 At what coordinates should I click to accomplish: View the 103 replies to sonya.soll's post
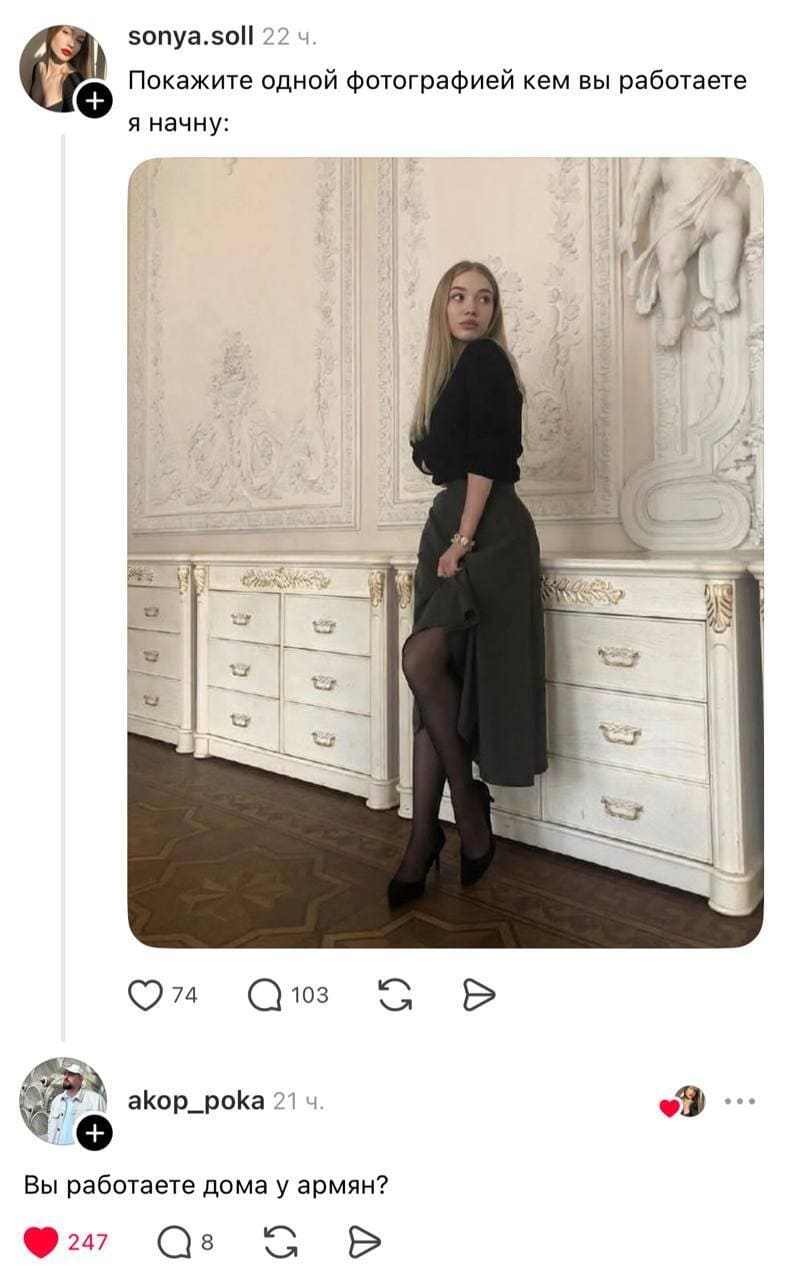click(308, 993)
